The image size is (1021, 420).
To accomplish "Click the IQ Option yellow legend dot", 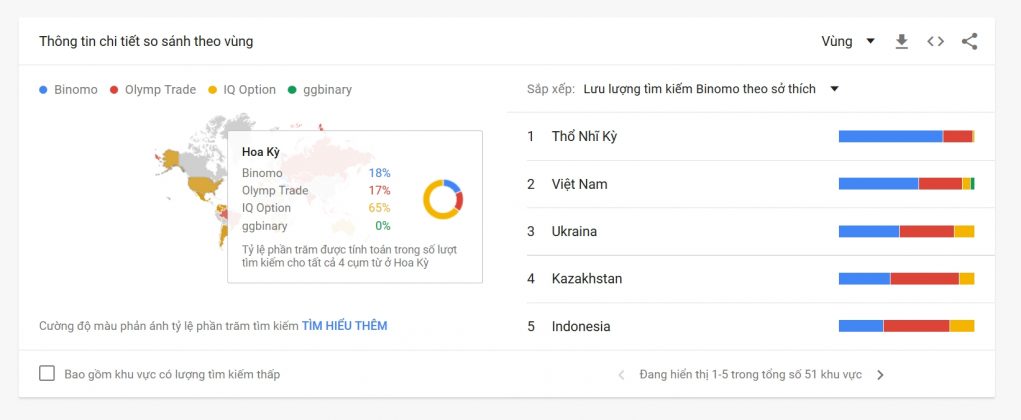I will pos(213,90).
